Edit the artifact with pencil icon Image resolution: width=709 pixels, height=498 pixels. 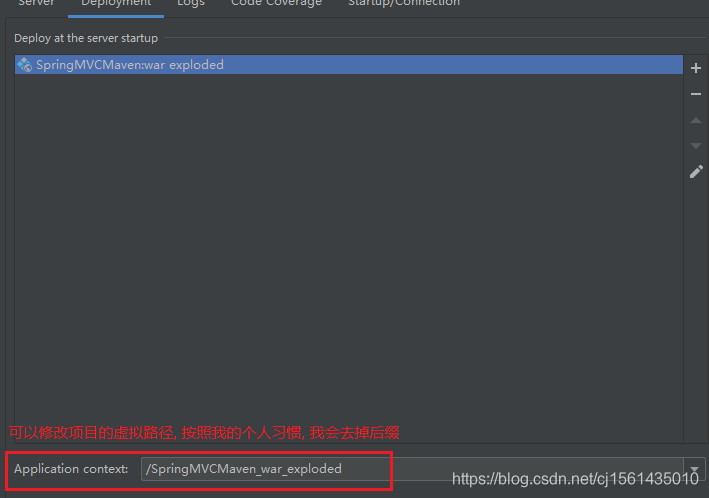point(696,171)
